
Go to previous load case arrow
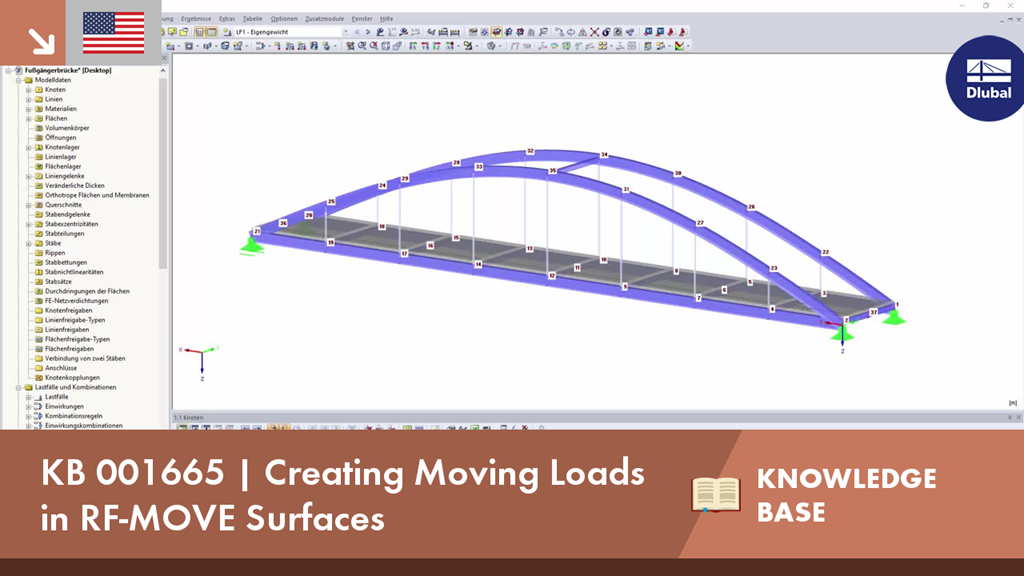point(357,31)
